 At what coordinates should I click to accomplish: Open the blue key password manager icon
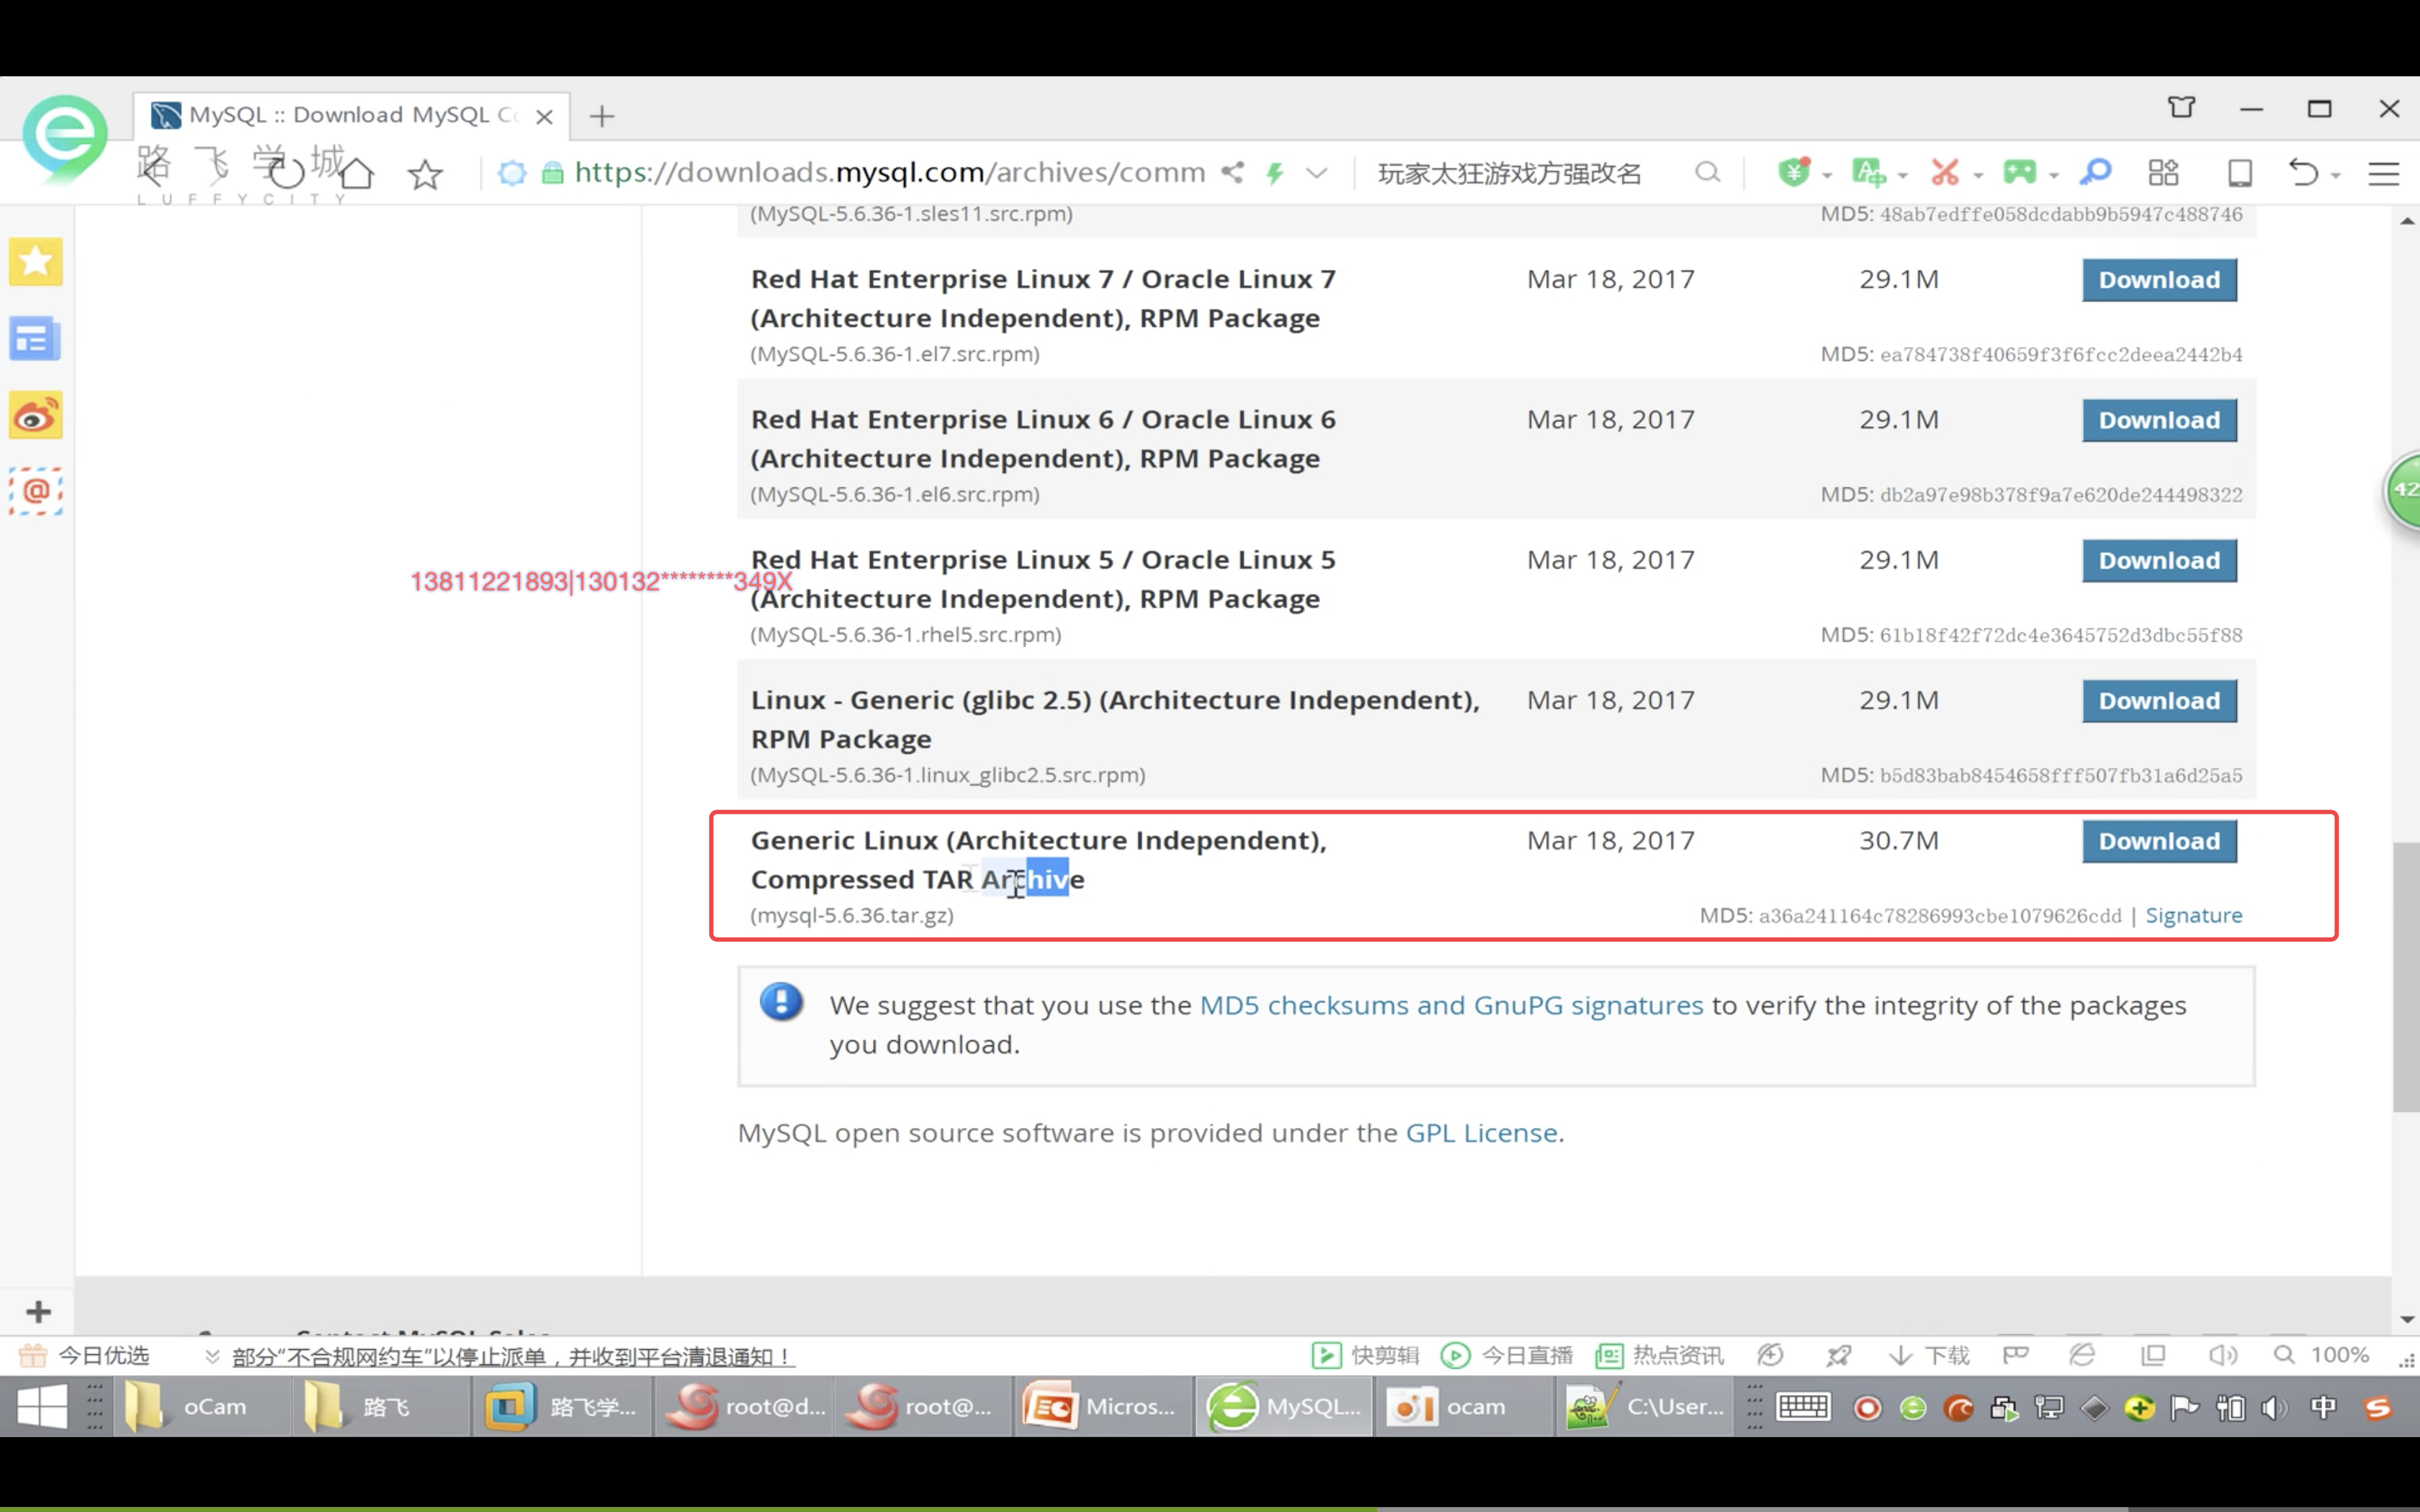[x=2095, y=173]
